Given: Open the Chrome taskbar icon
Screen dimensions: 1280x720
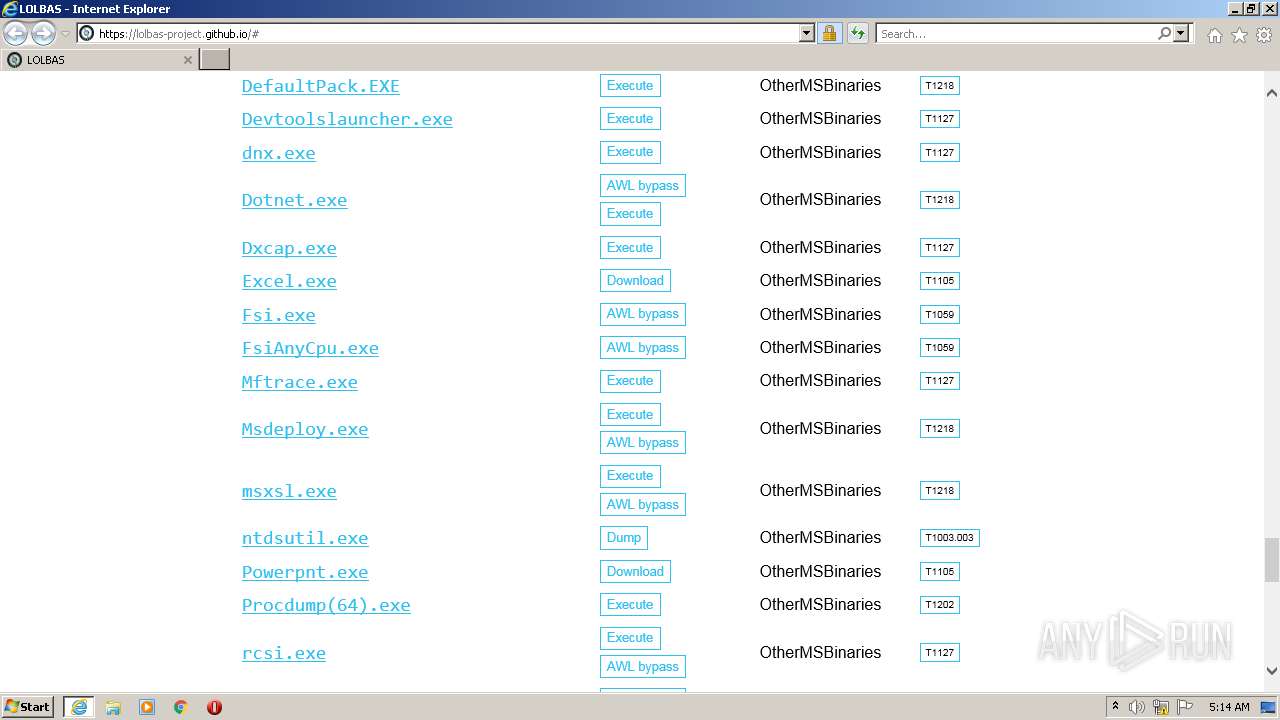Looking at the screenshot, I should 181,707.
